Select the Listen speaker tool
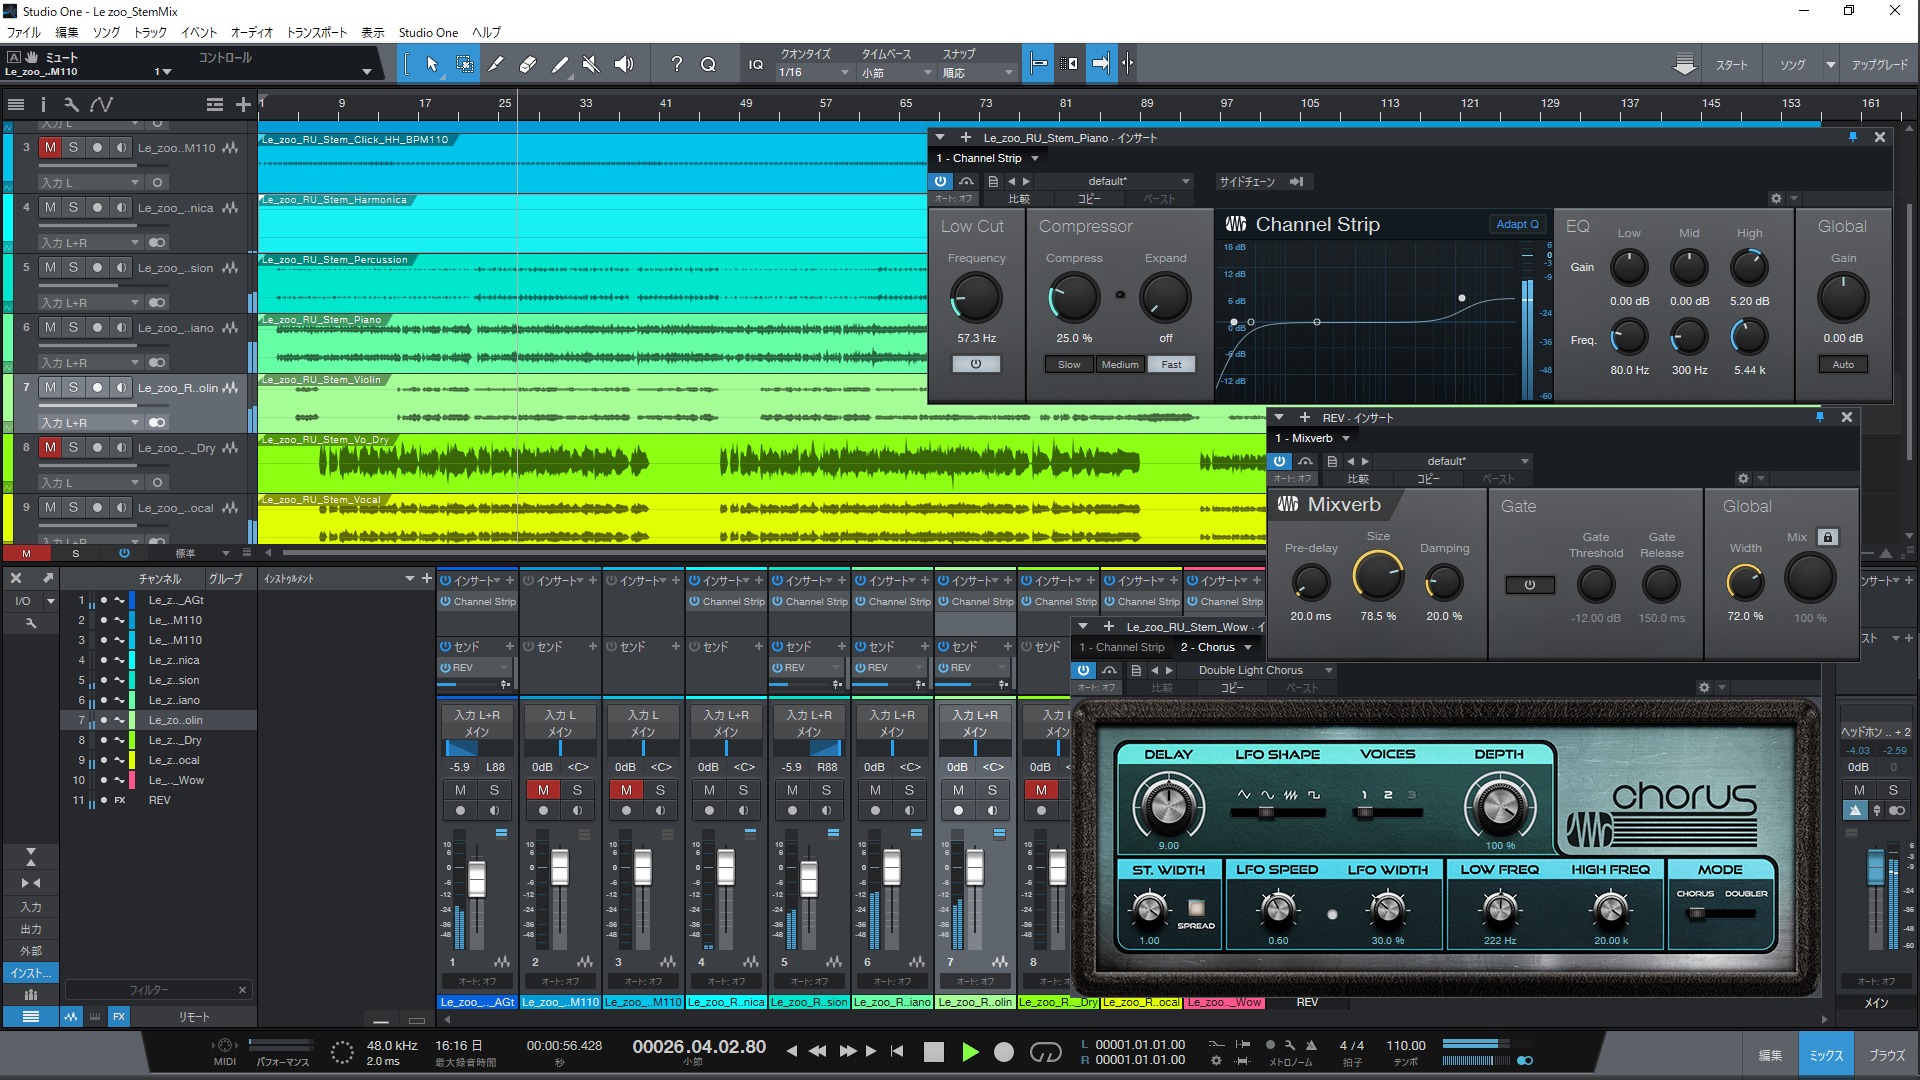 (624, 64)
